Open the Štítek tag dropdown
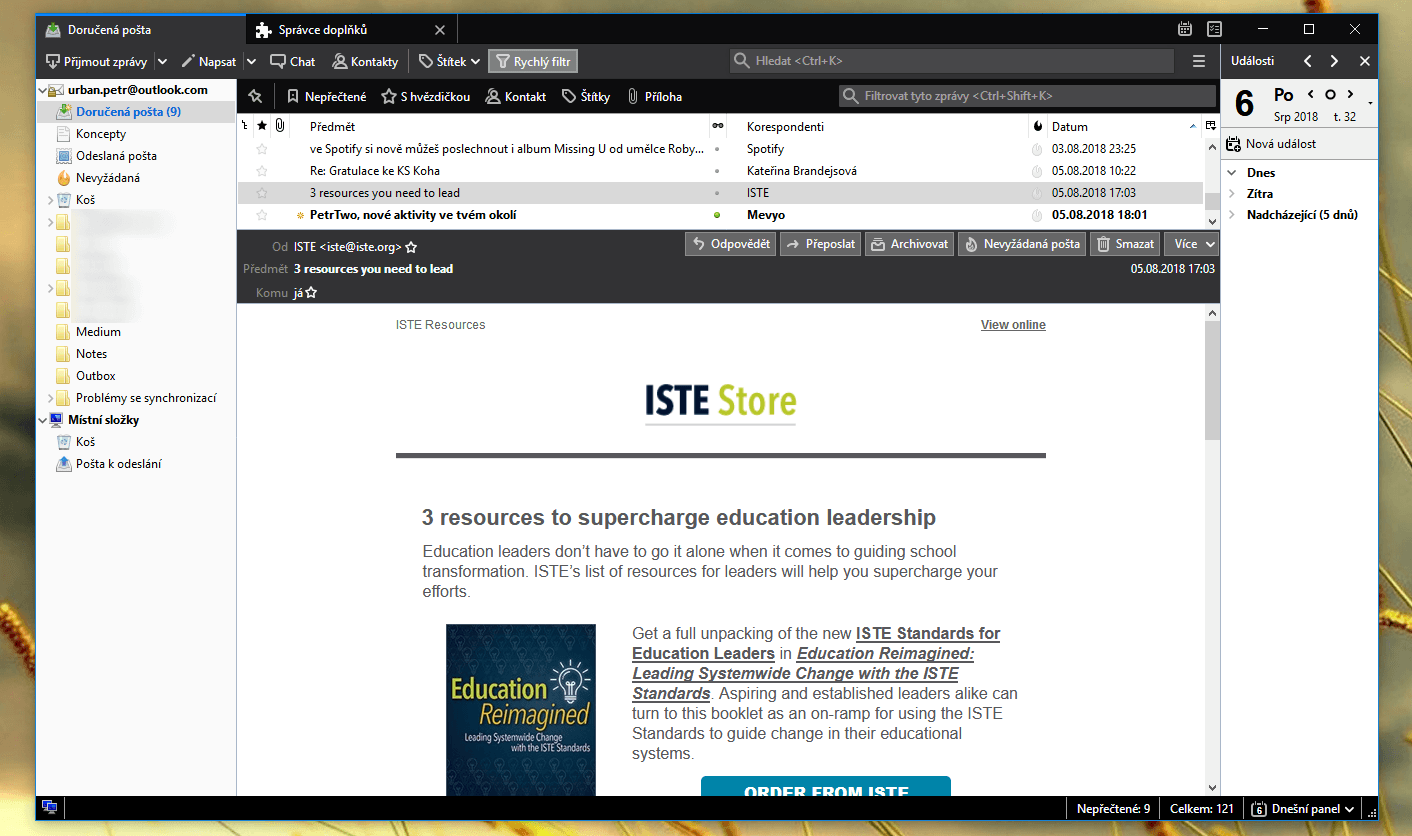The image size is (1412, 836). tap(450, 62)
